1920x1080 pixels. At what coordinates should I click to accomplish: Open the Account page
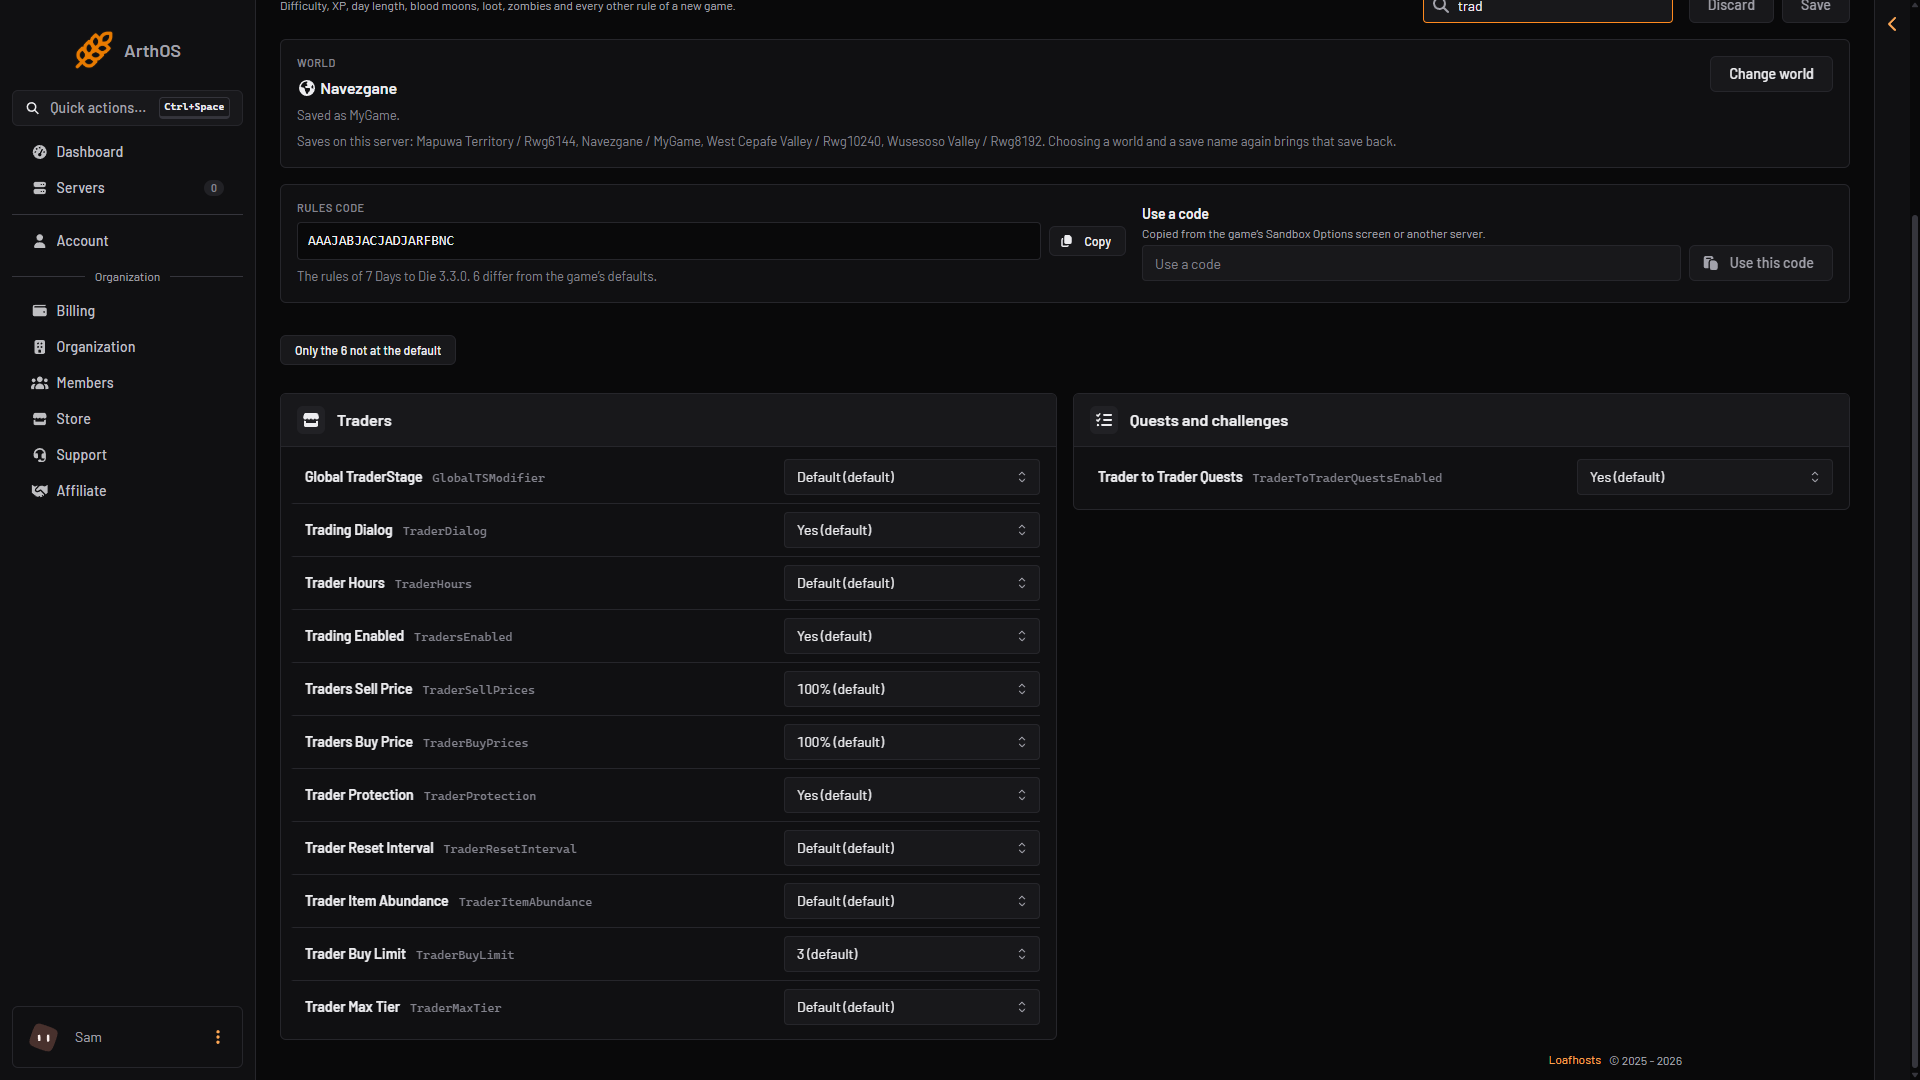coord(127,241)
